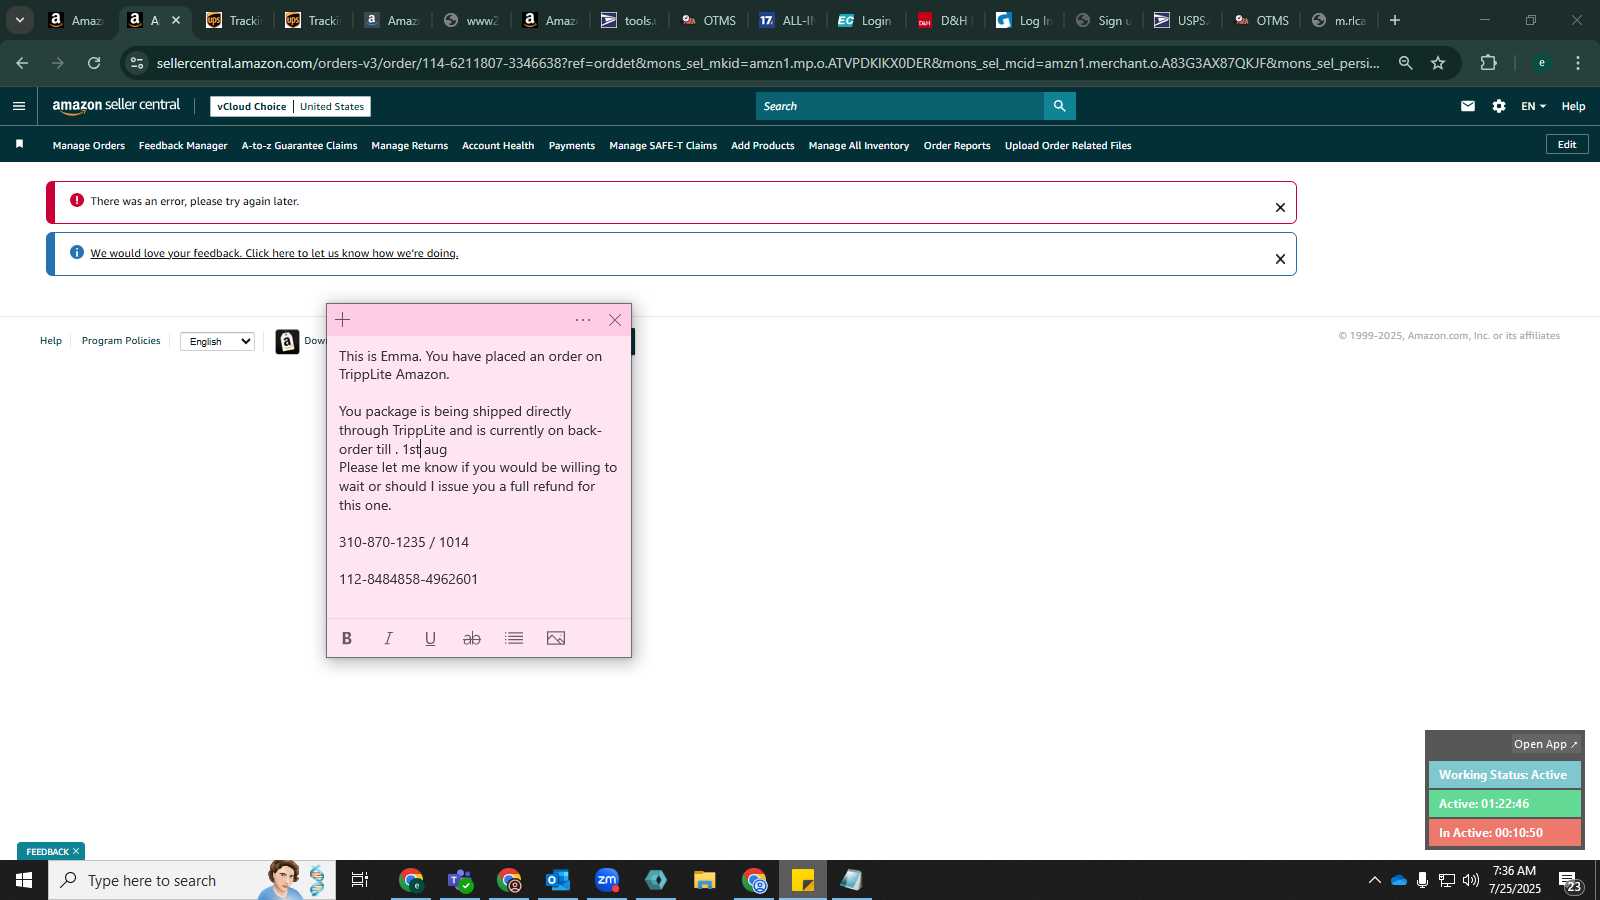Toggle italic formatting in sticky note
The image size is (1600, 900).
tap(389, 638)
